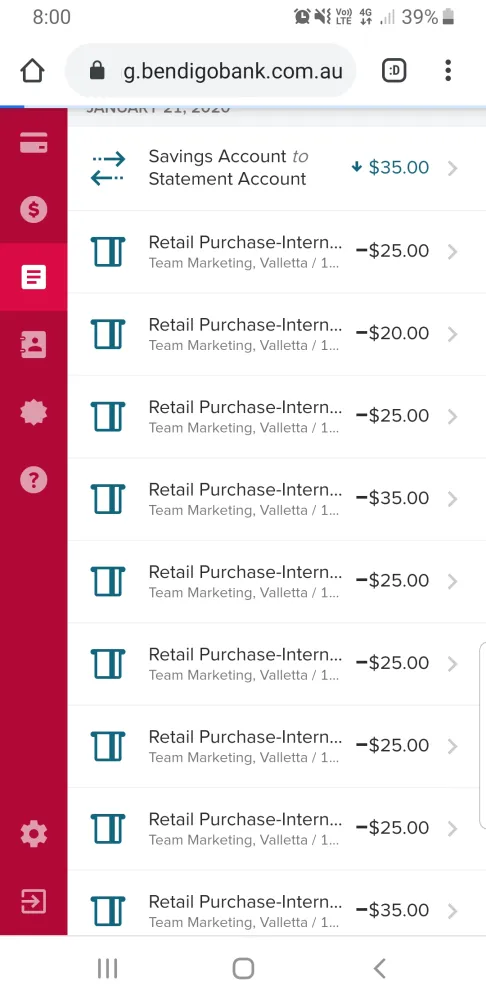Open the browser tab switcher button

click(394, 71)
